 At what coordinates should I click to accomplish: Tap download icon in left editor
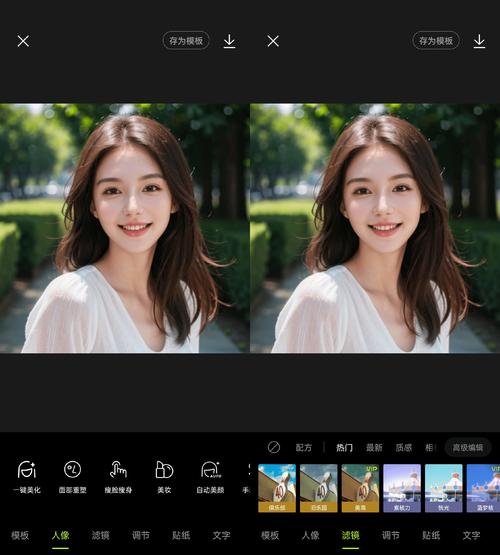(229, 41)
